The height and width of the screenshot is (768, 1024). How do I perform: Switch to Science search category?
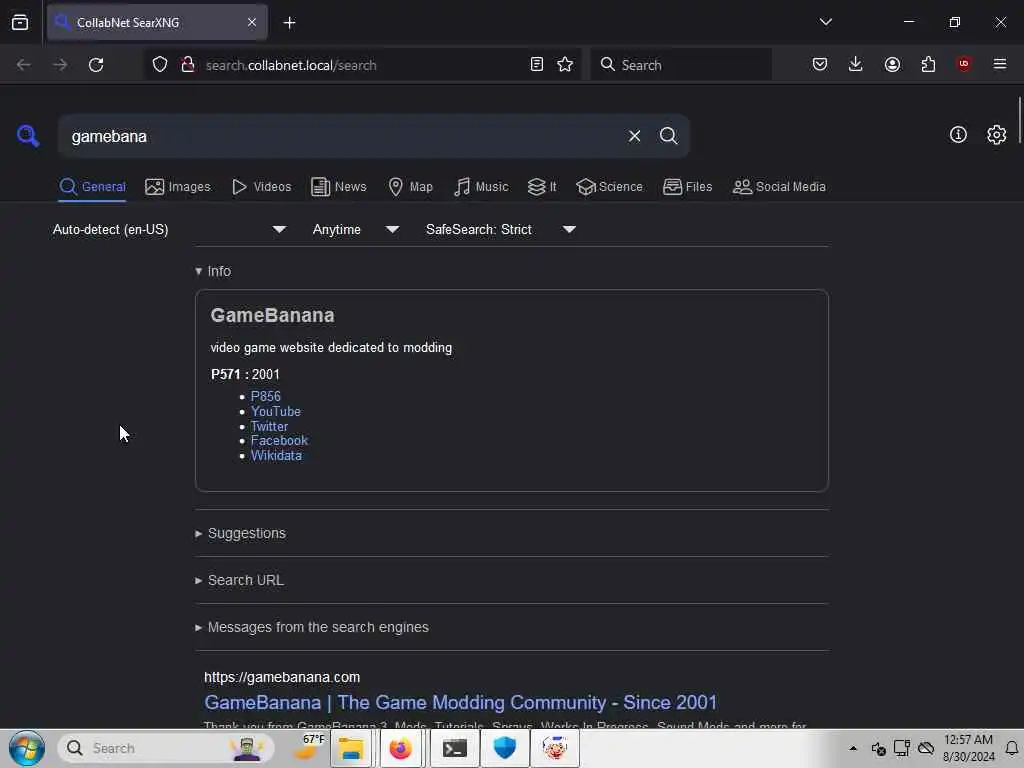tap(610, 187)
